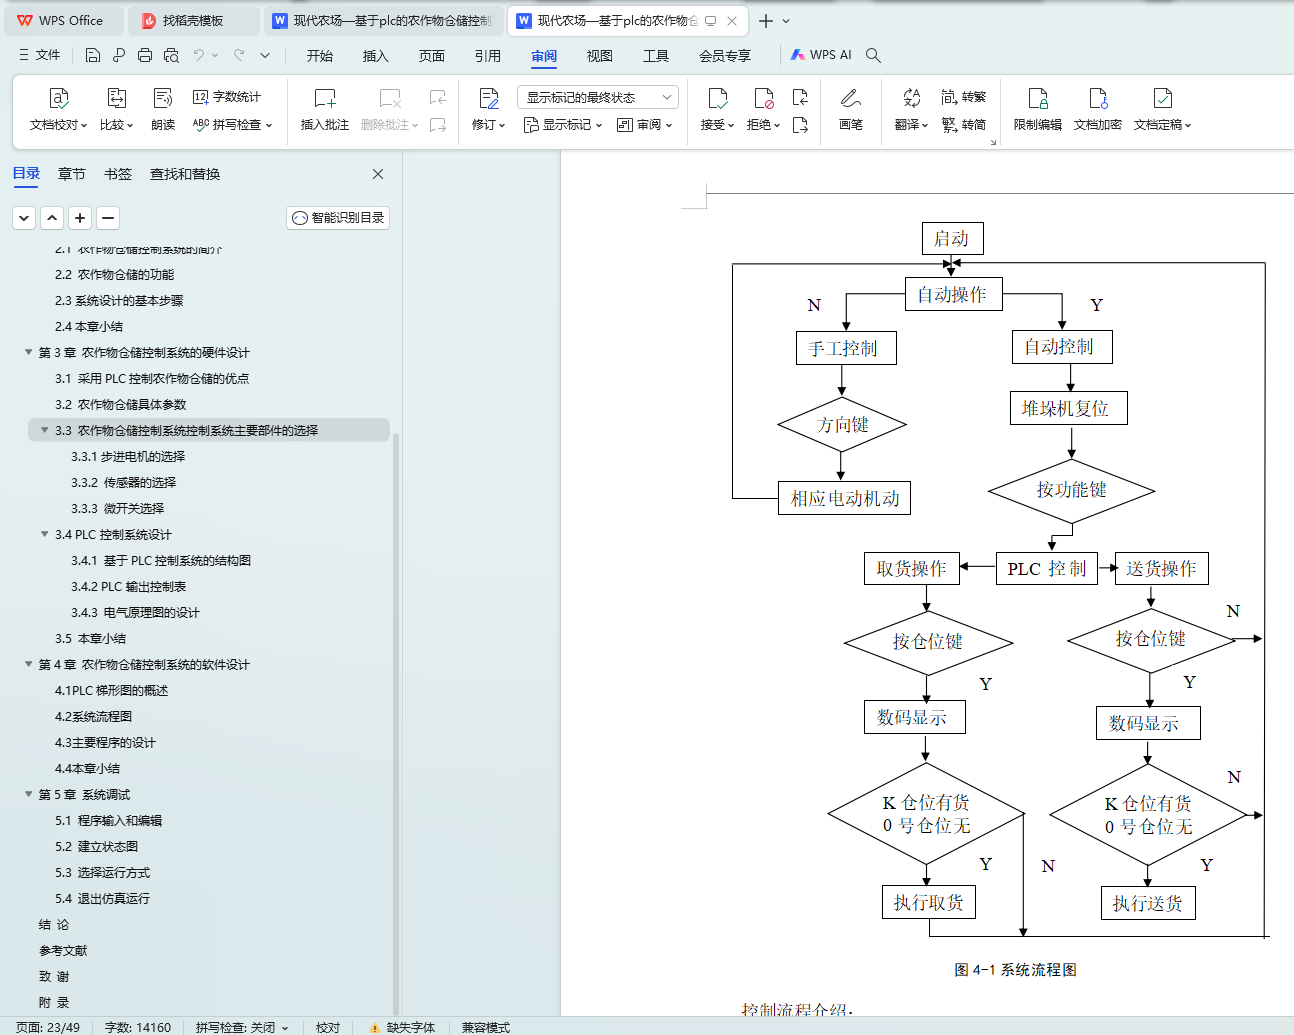
Task: Close the navigation pane with X
Action: 378,174
